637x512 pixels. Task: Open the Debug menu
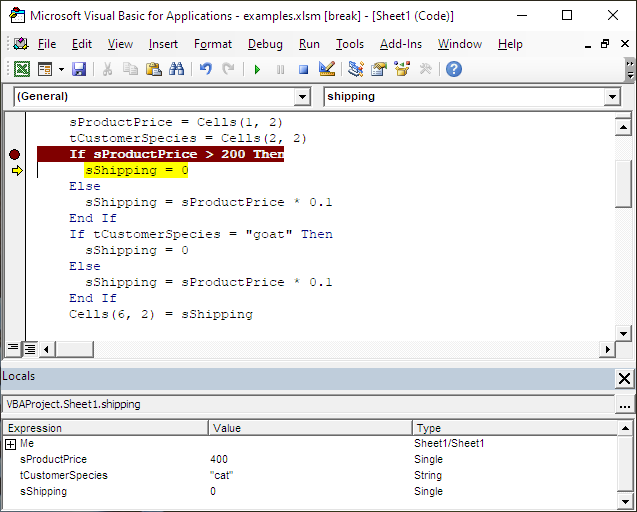(265, 44)
